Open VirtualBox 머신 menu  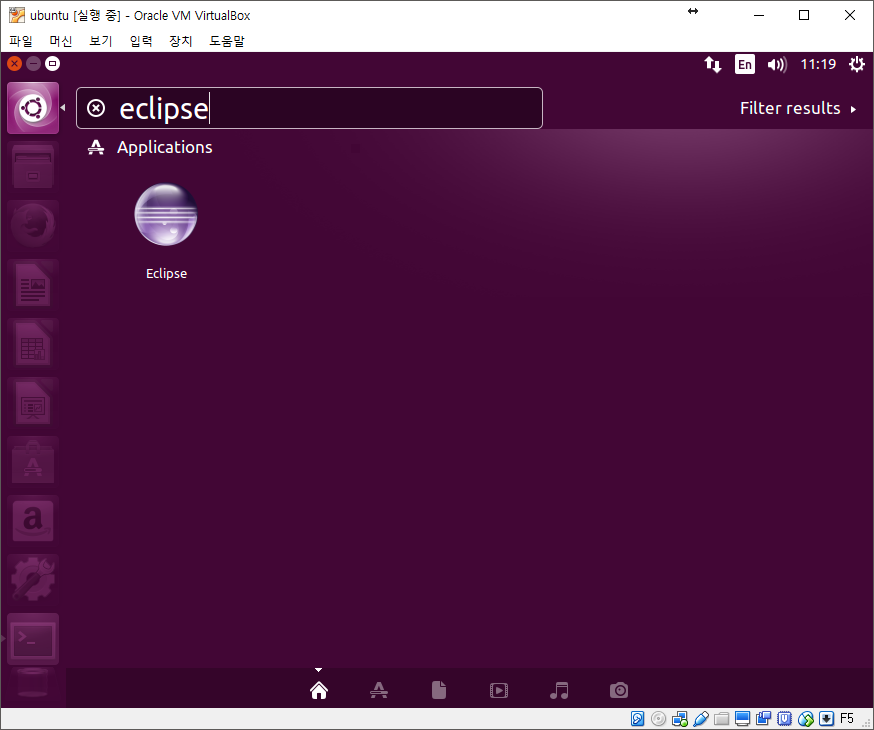61,41
